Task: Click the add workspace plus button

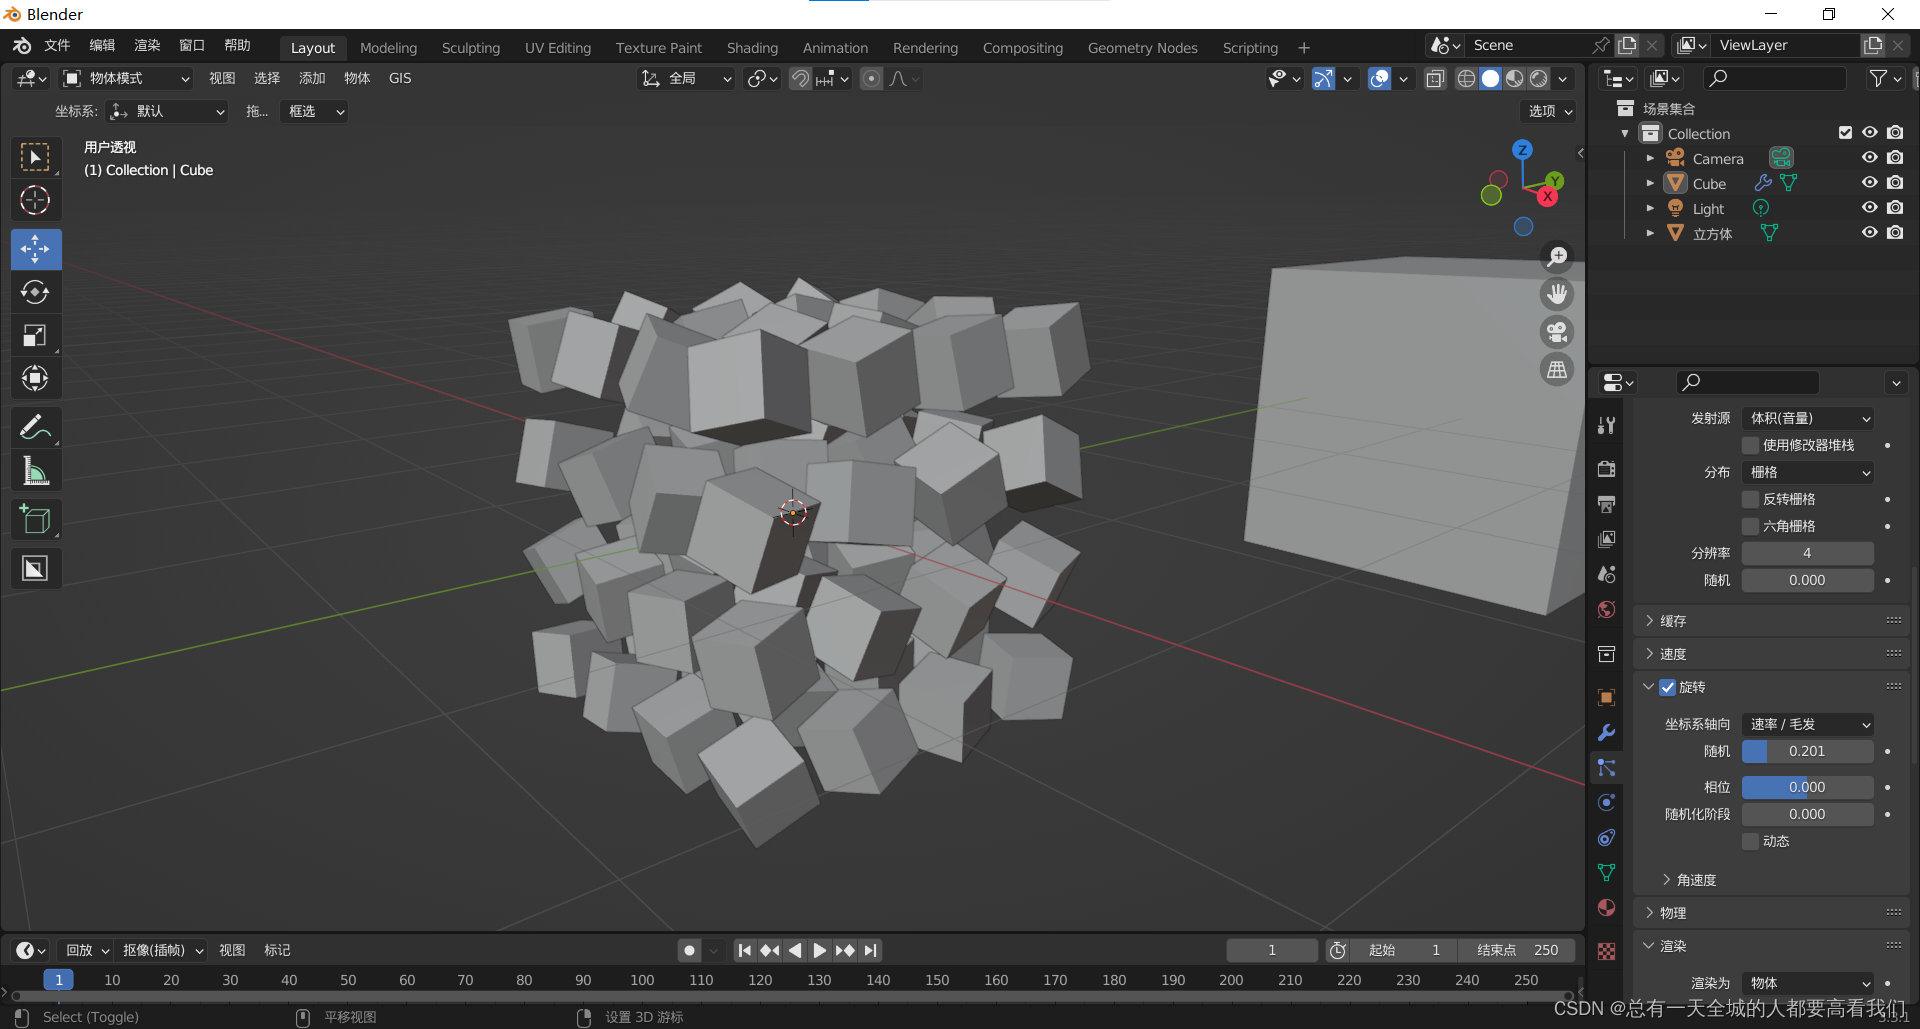Action: (1304, 47)
